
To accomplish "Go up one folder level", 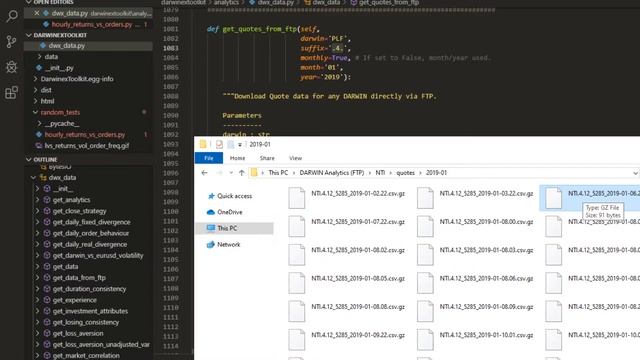I will (x=242, y=173).
